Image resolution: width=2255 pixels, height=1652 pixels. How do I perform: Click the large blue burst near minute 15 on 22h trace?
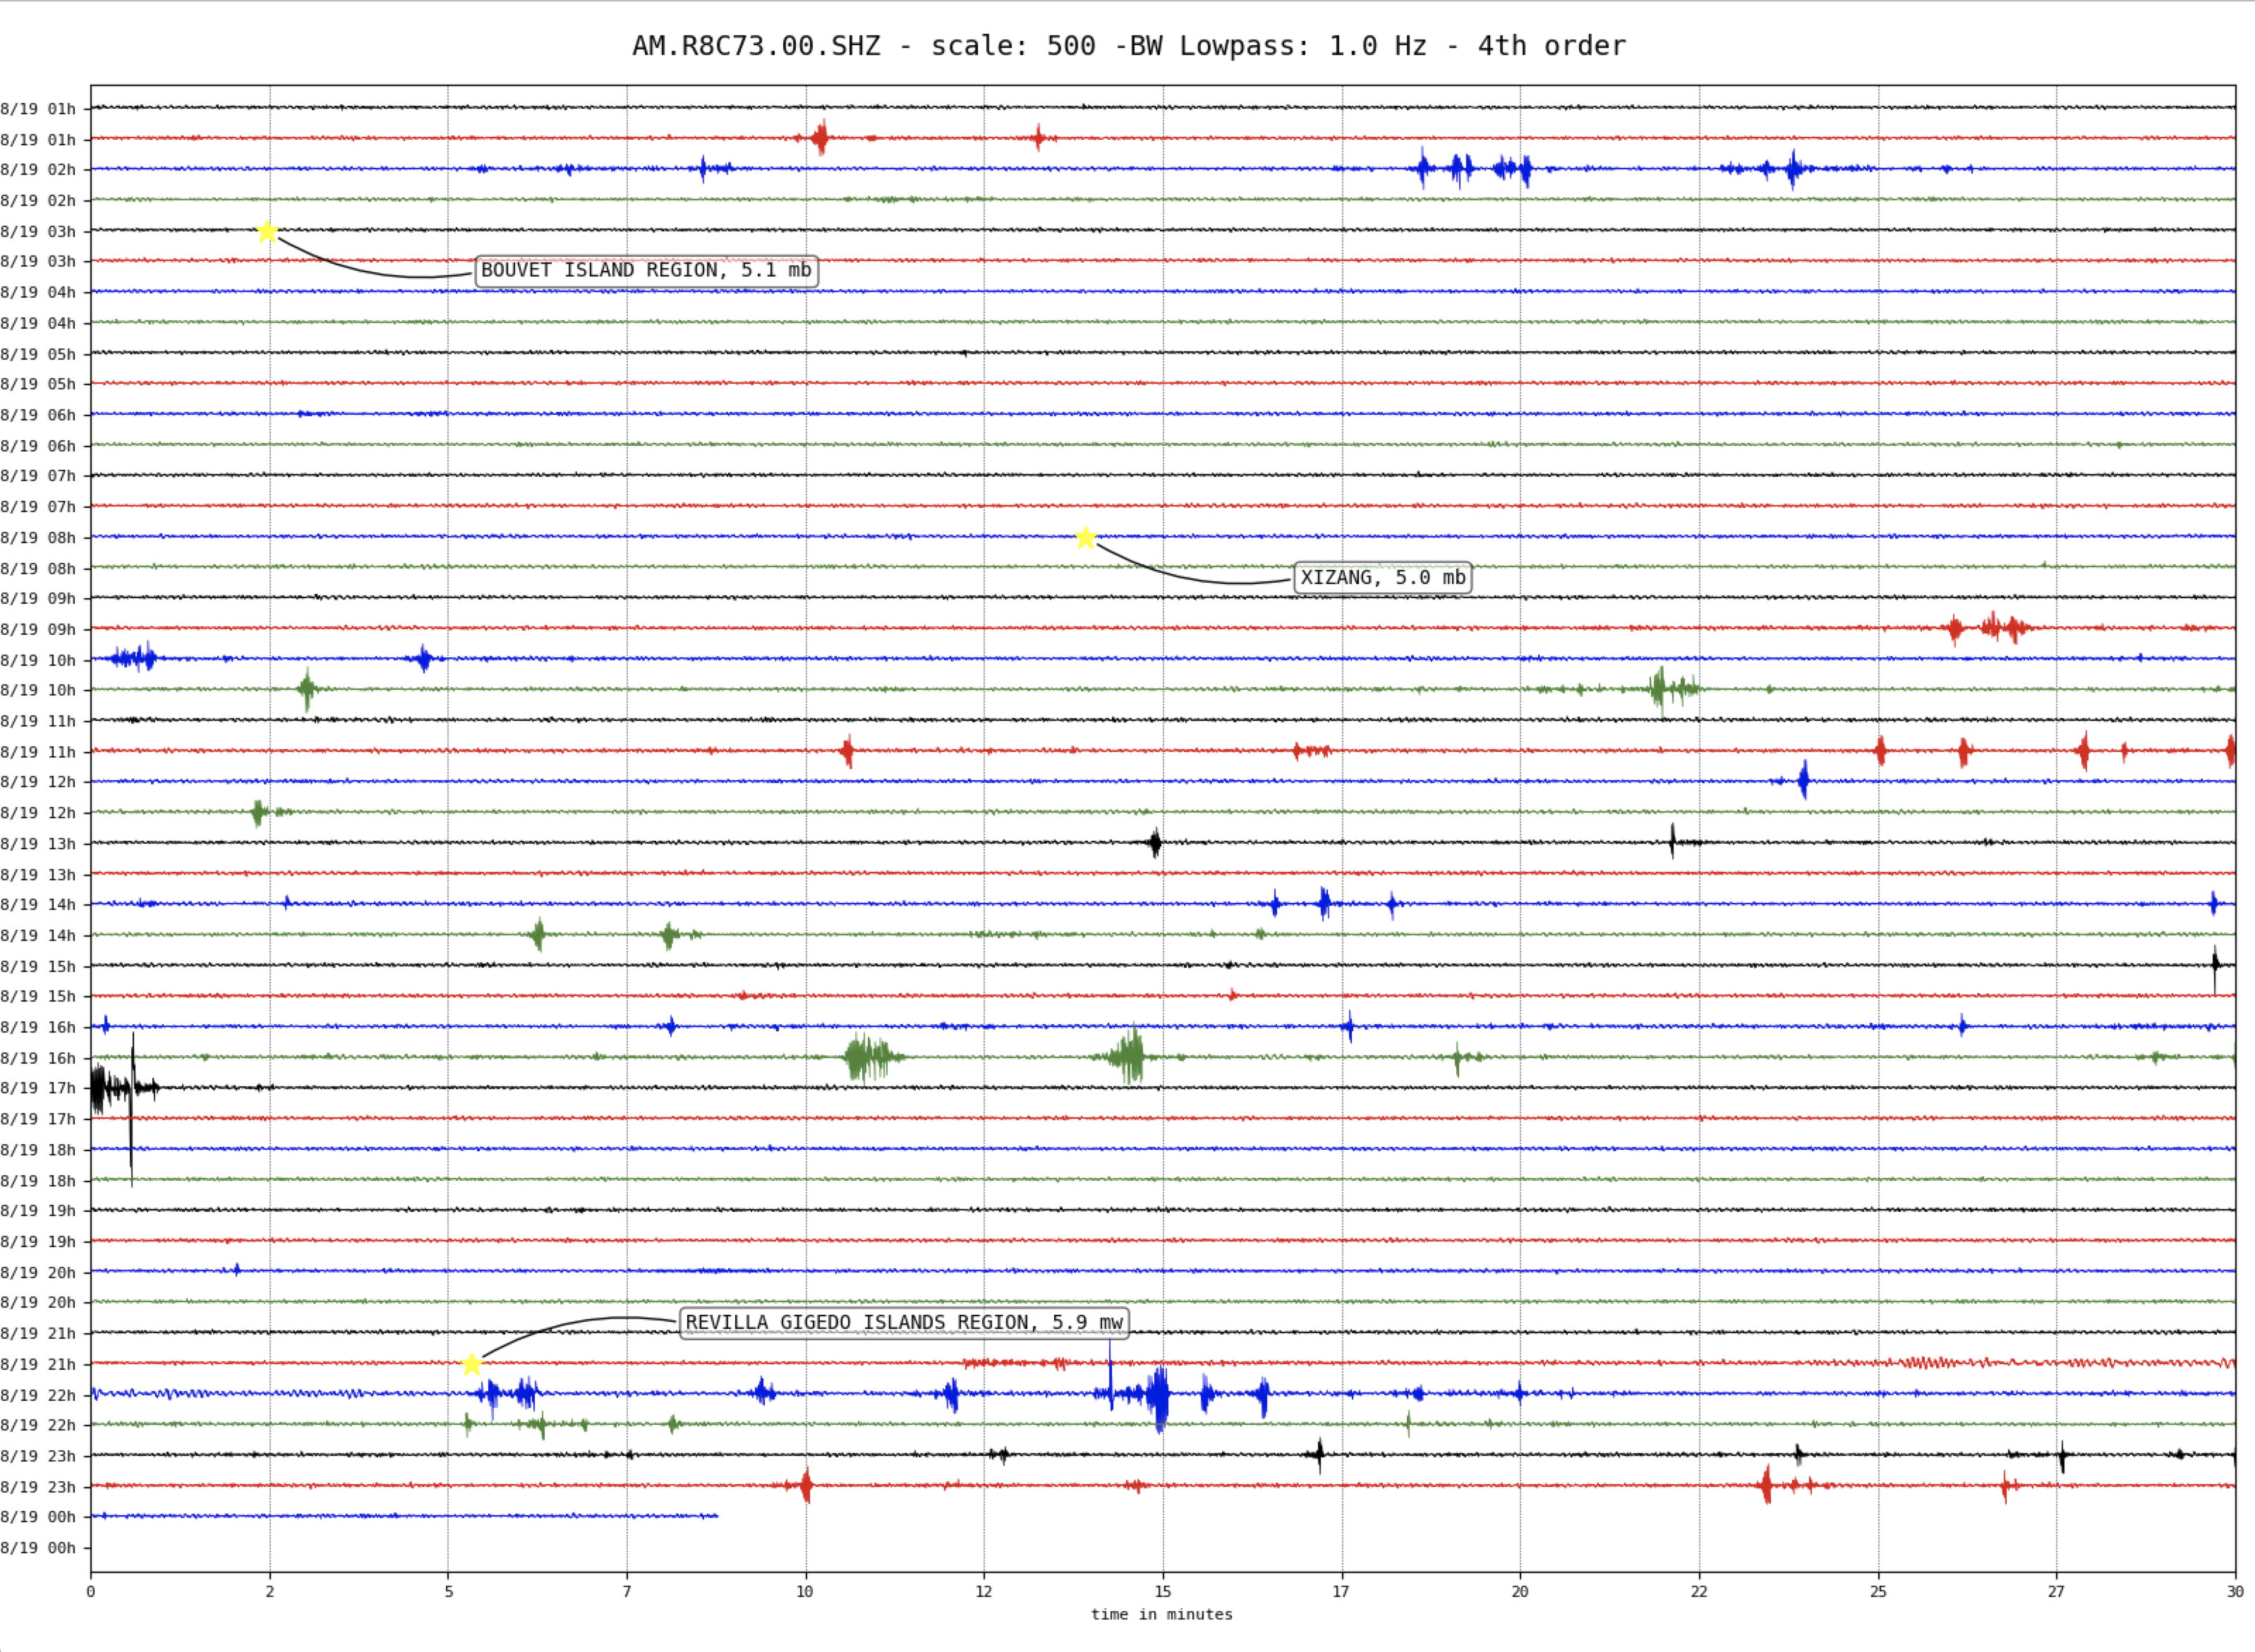pyautogui.click(x=1158, y=1397)
